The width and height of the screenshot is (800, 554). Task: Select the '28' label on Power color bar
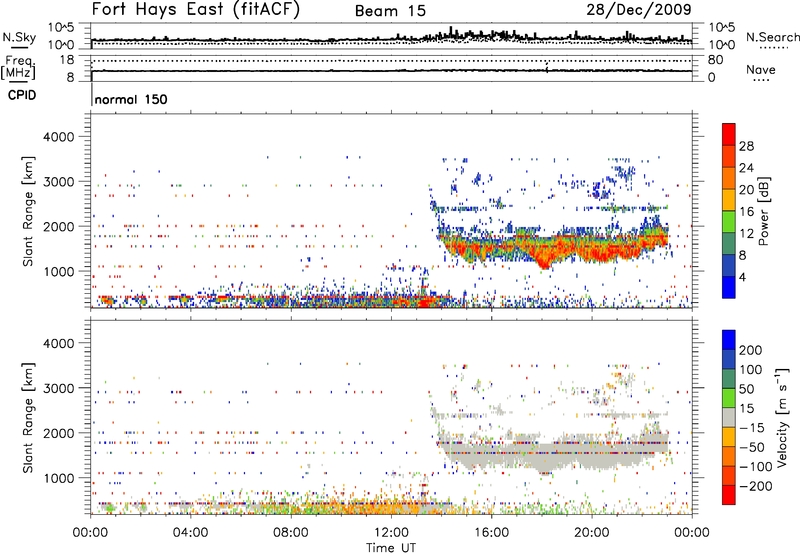click(746, 146)
